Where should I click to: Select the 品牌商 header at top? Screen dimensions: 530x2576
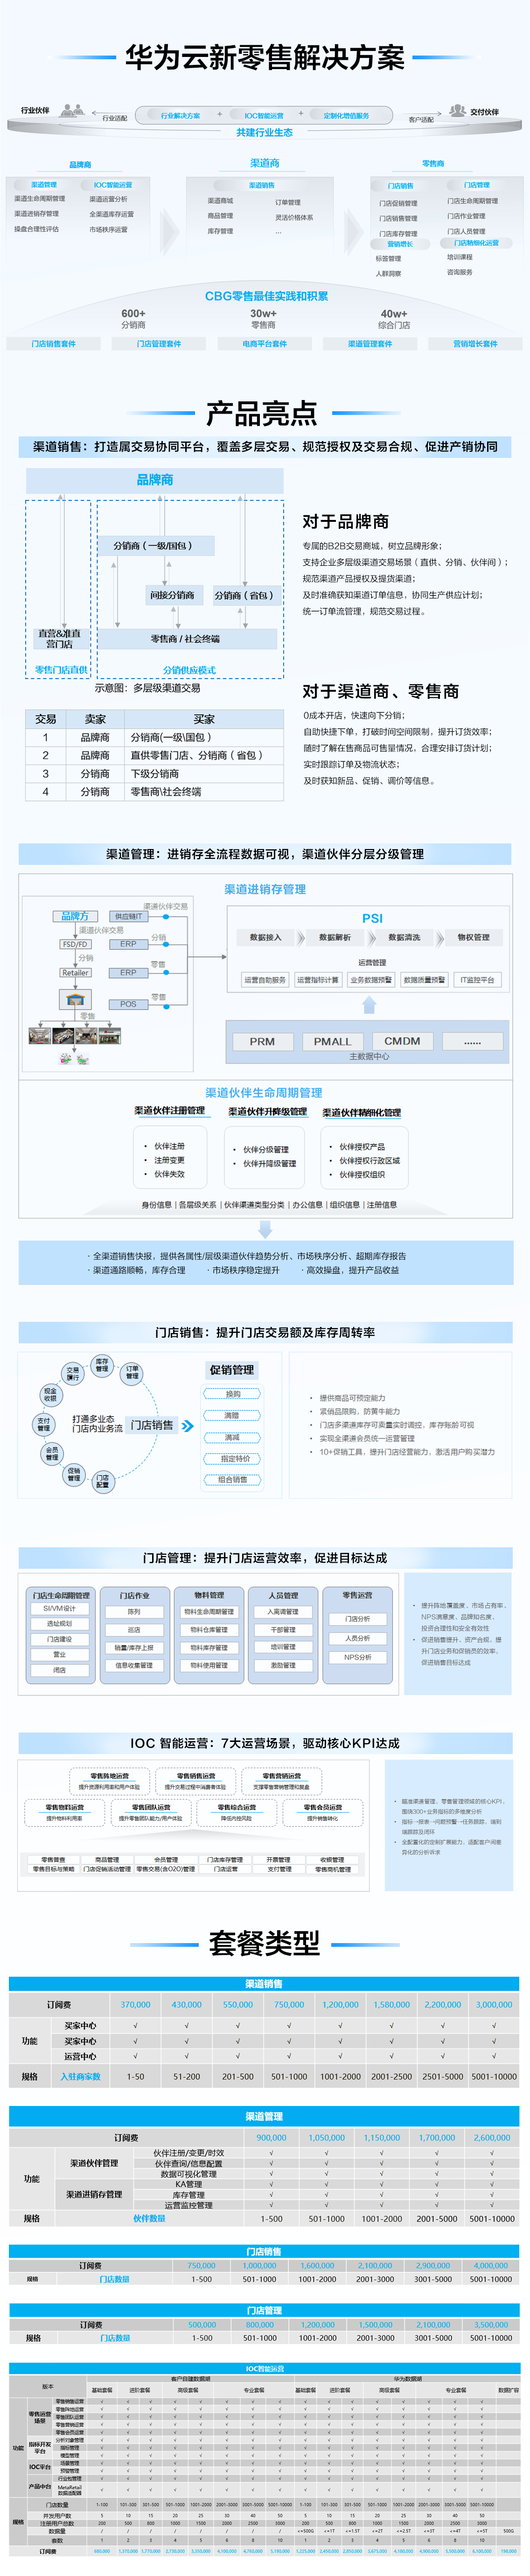(80, 165)
